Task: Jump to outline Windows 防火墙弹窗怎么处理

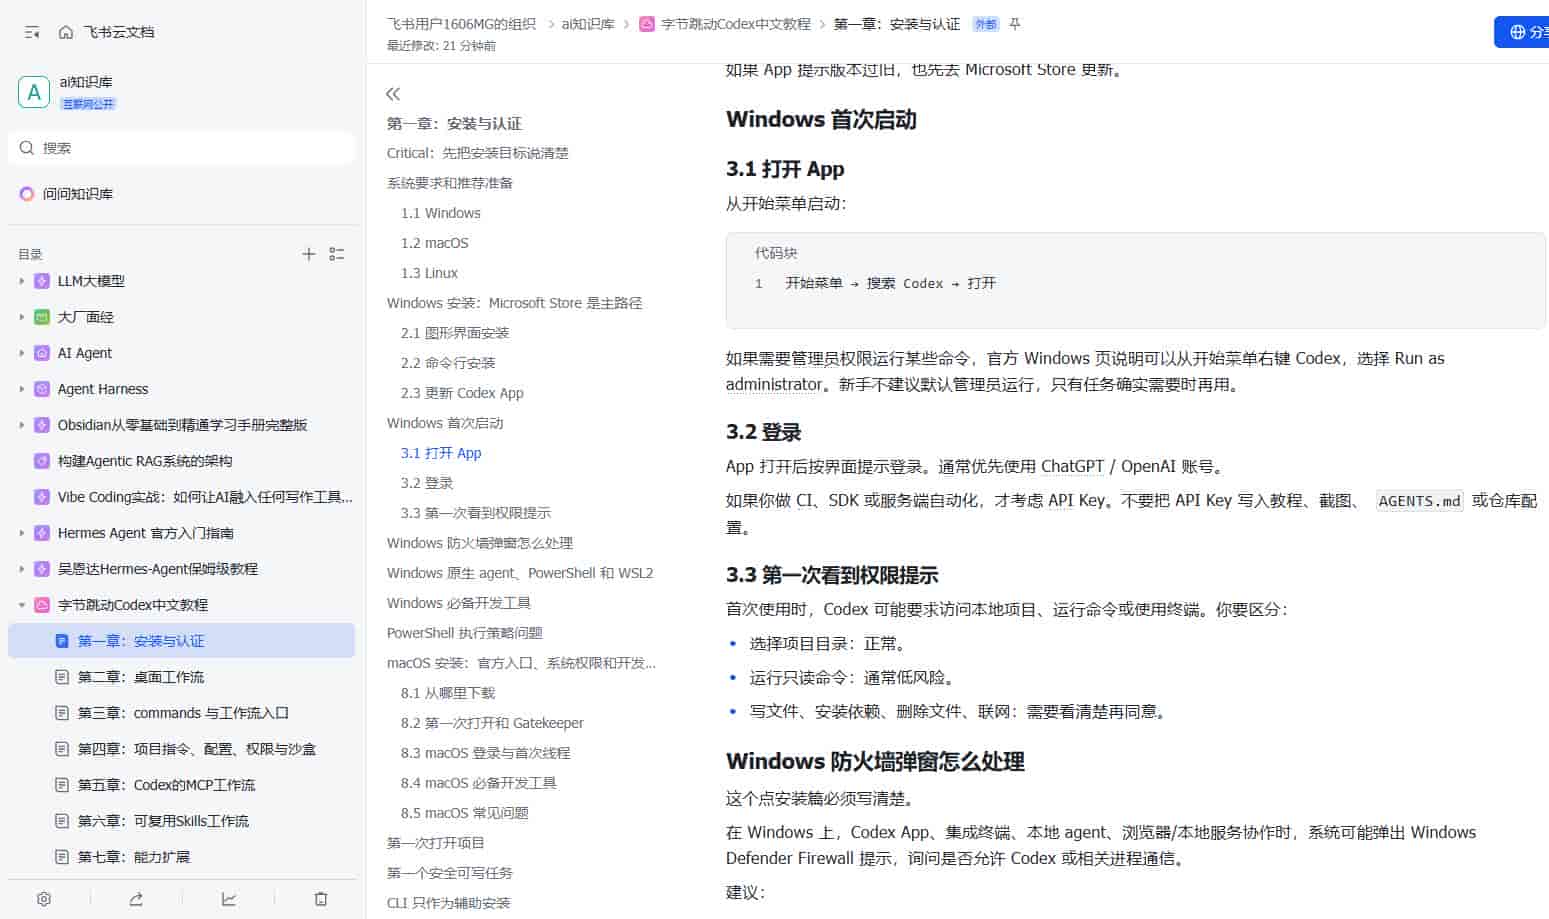Action: click(480, 543)
